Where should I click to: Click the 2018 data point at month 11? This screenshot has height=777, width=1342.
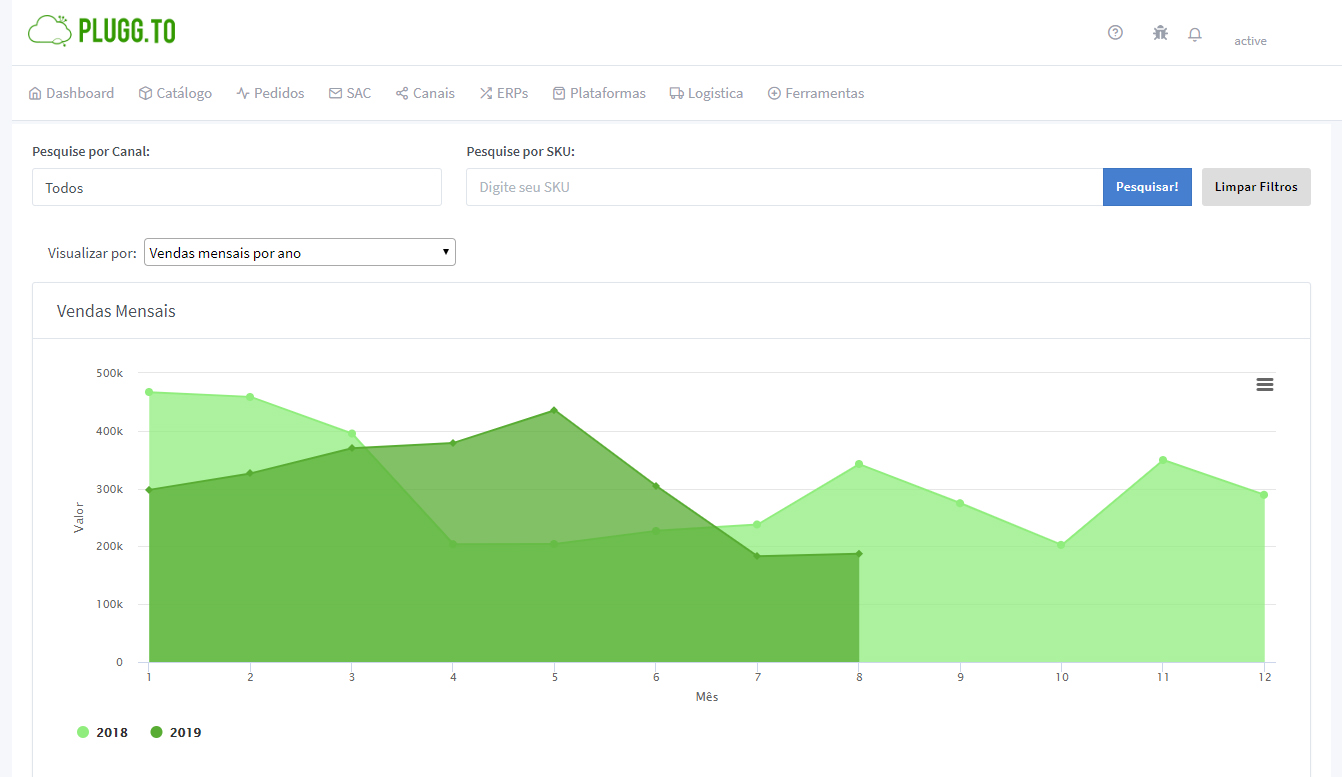pos(1163,460)
